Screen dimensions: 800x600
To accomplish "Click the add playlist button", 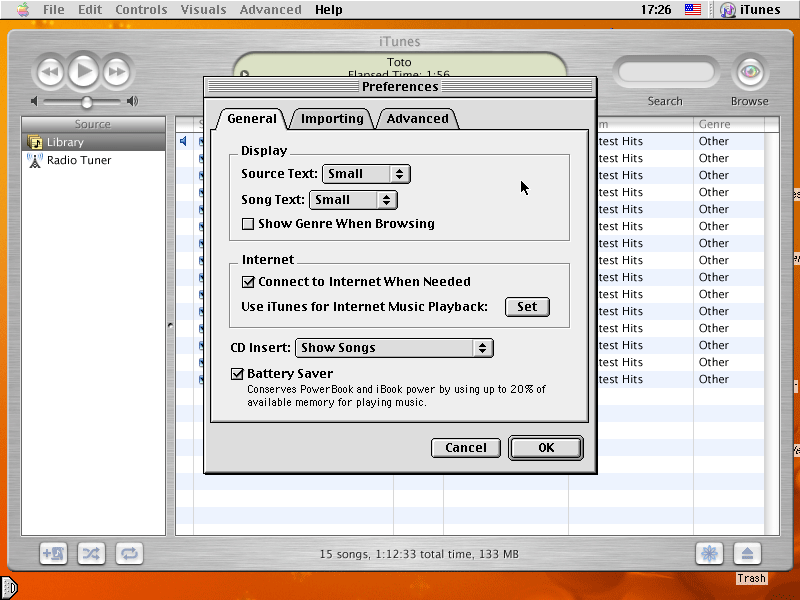I will [x=53, y=554].
